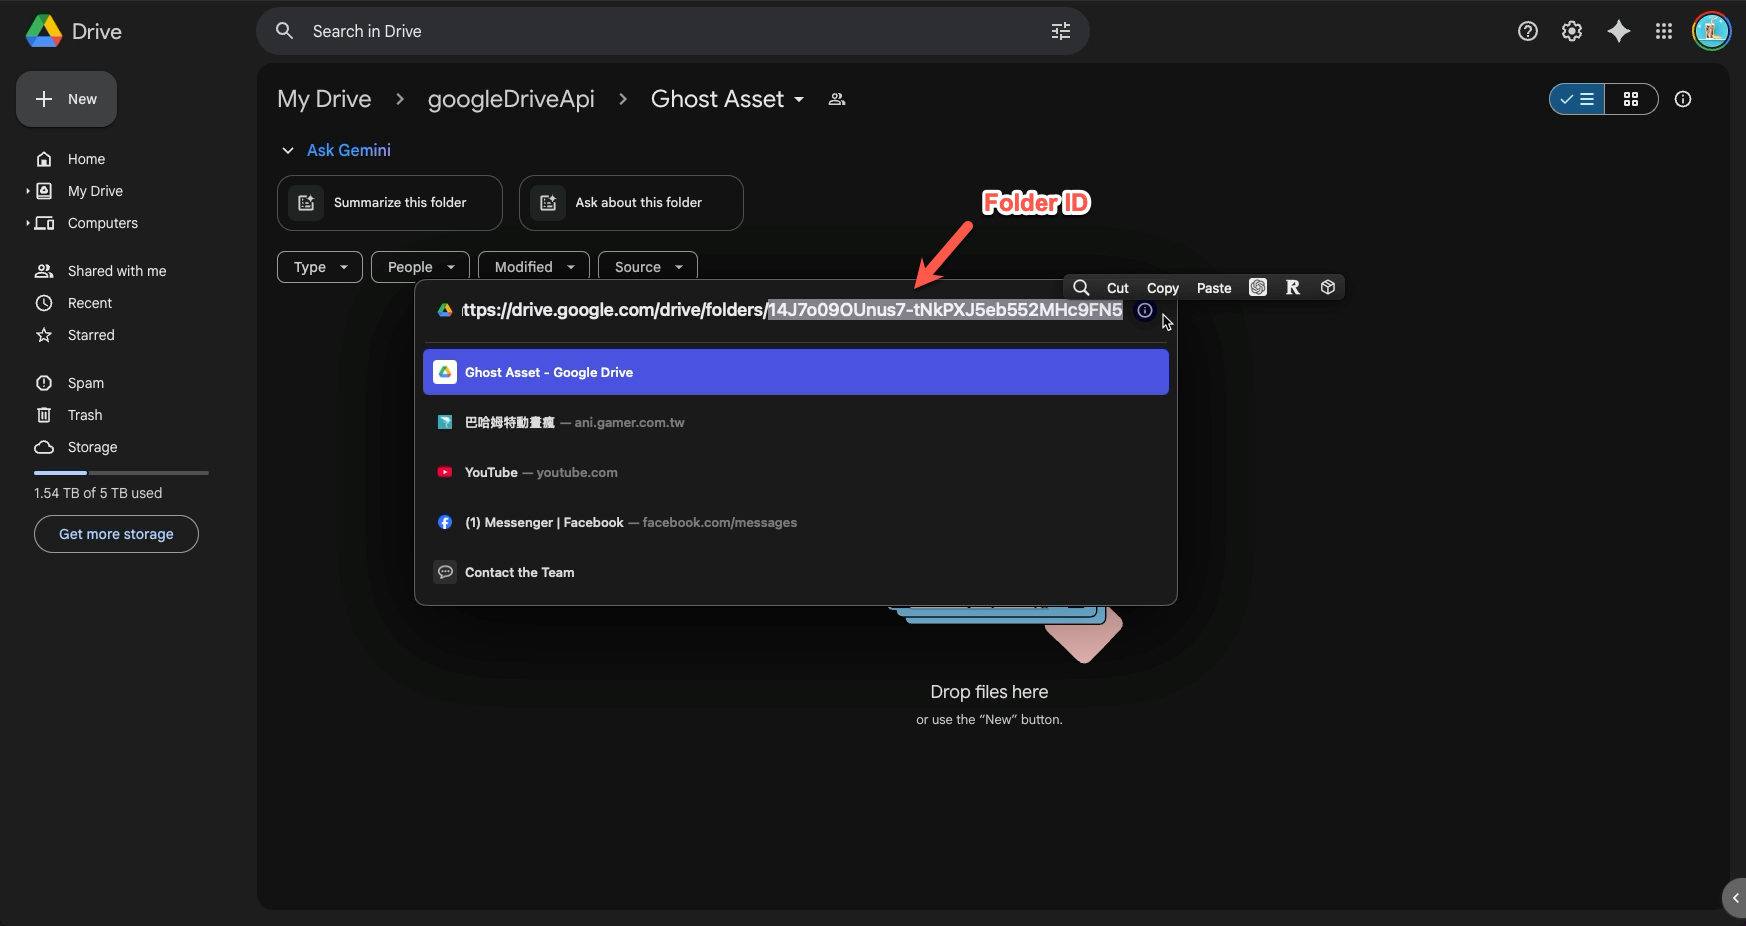This screenshot has width=1746, height=926.
Task: Open the Type filter dropdown
Action: coord(320,267)
